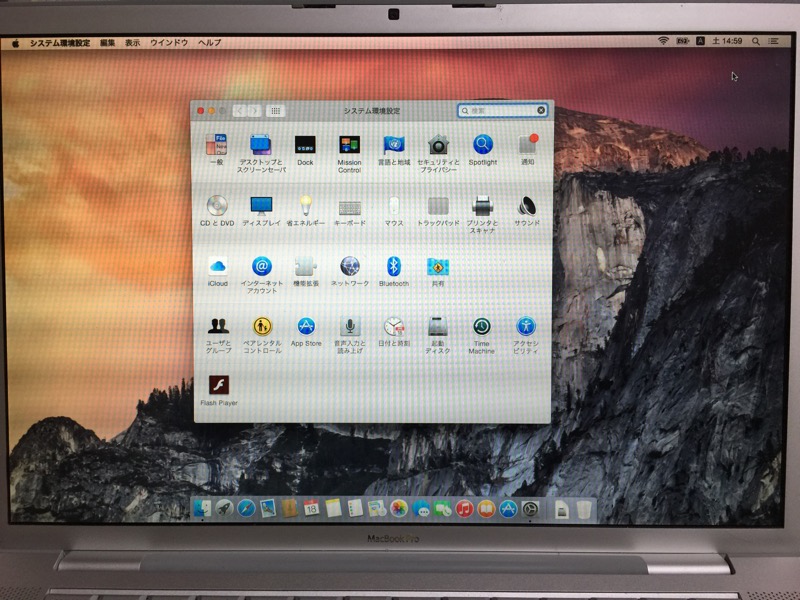Clear the search field with X button
This screenshot has height=600, width=800.
point(541,110)
